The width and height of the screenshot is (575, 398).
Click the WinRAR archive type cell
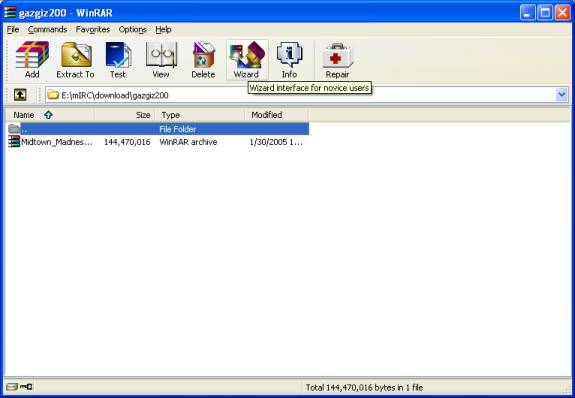click(188, 142)
